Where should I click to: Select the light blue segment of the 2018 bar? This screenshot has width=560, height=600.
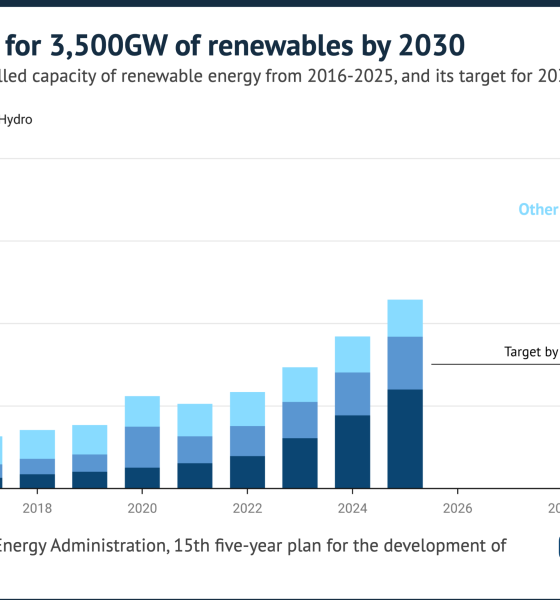point(37,444)
